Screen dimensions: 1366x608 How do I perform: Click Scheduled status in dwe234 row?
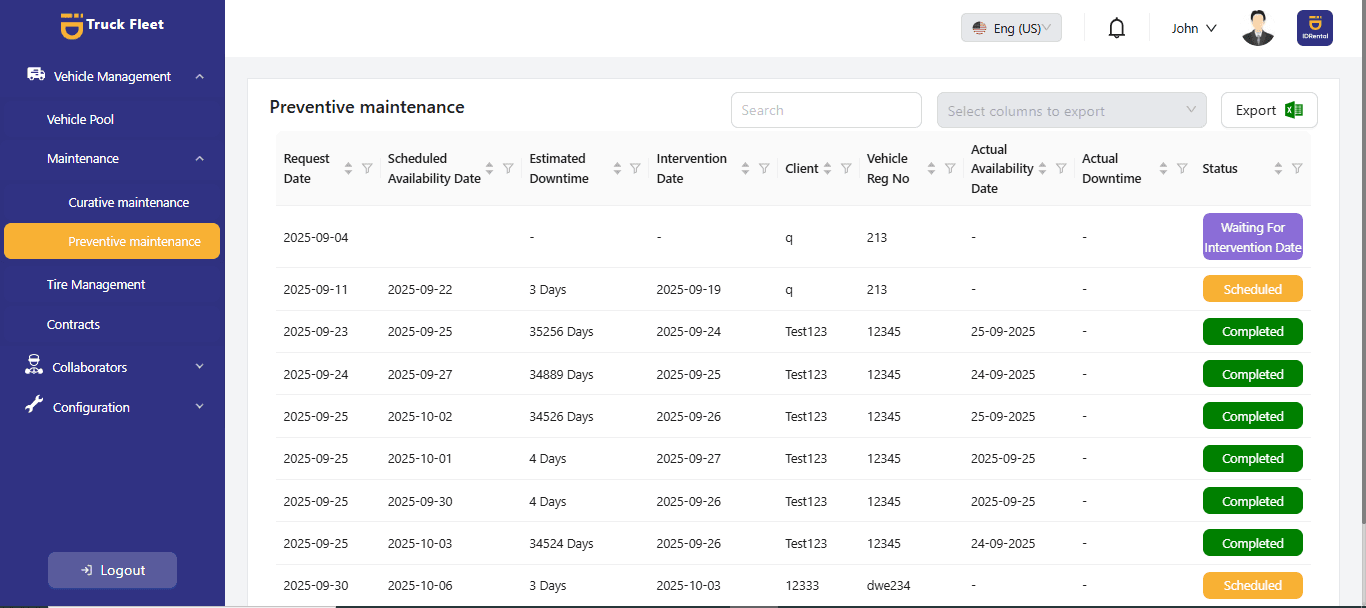coord(1252,585)
